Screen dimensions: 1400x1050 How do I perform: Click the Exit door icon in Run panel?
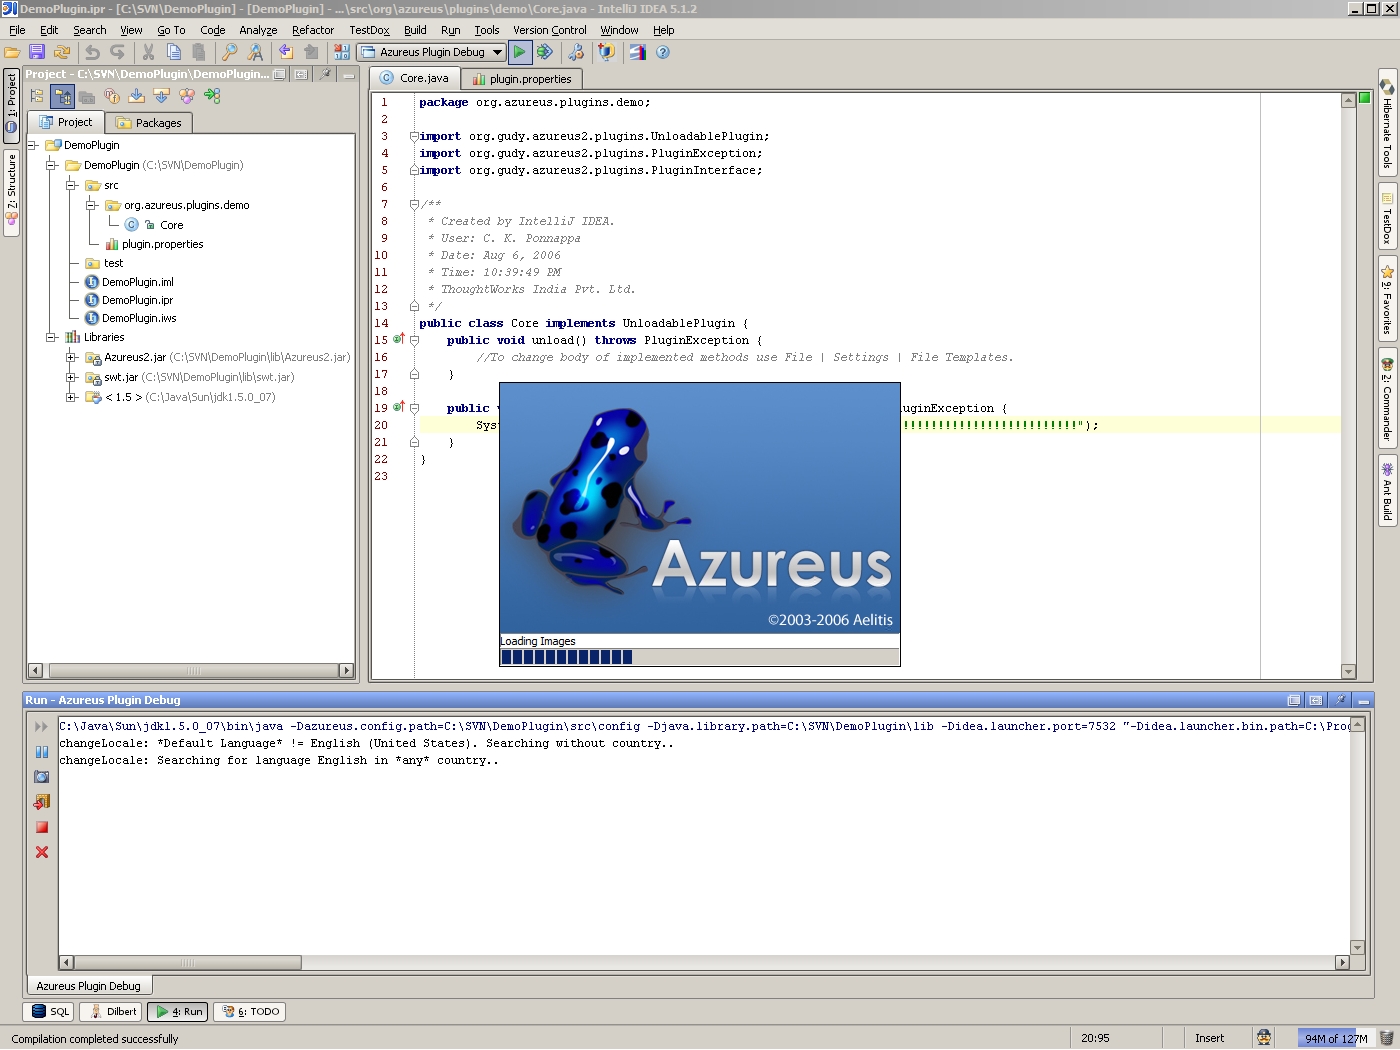point(42,802)
